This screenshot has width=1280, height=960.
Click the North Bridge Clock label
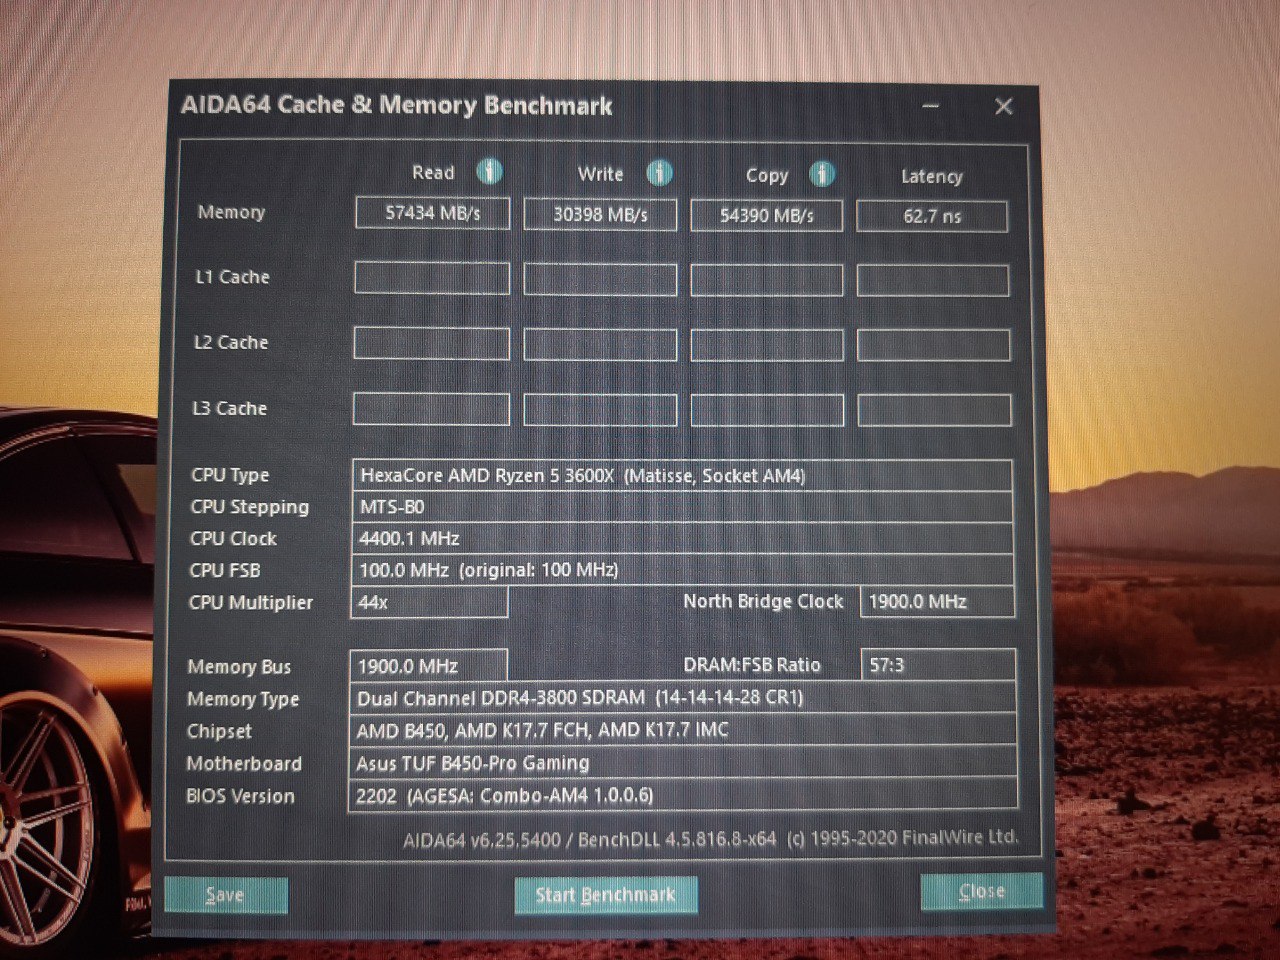(x=763, y=601)
